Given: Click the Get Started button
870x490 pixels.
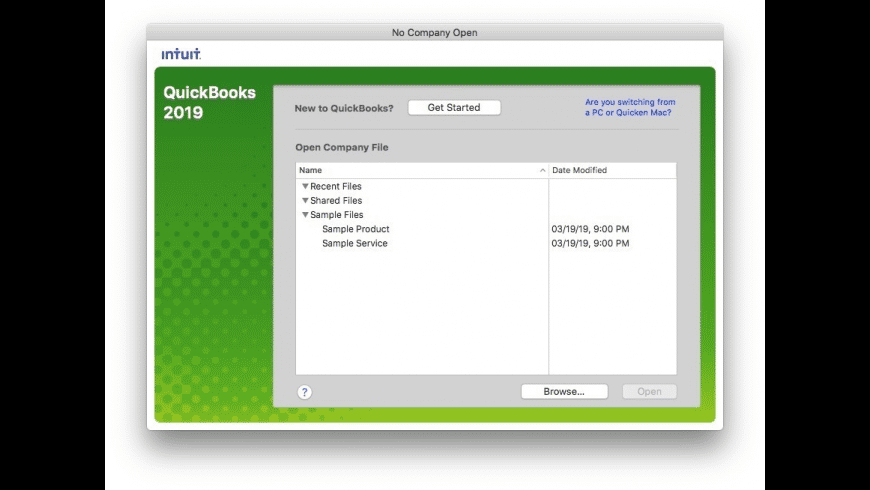Looking at the screenshot, I should 454,108.
